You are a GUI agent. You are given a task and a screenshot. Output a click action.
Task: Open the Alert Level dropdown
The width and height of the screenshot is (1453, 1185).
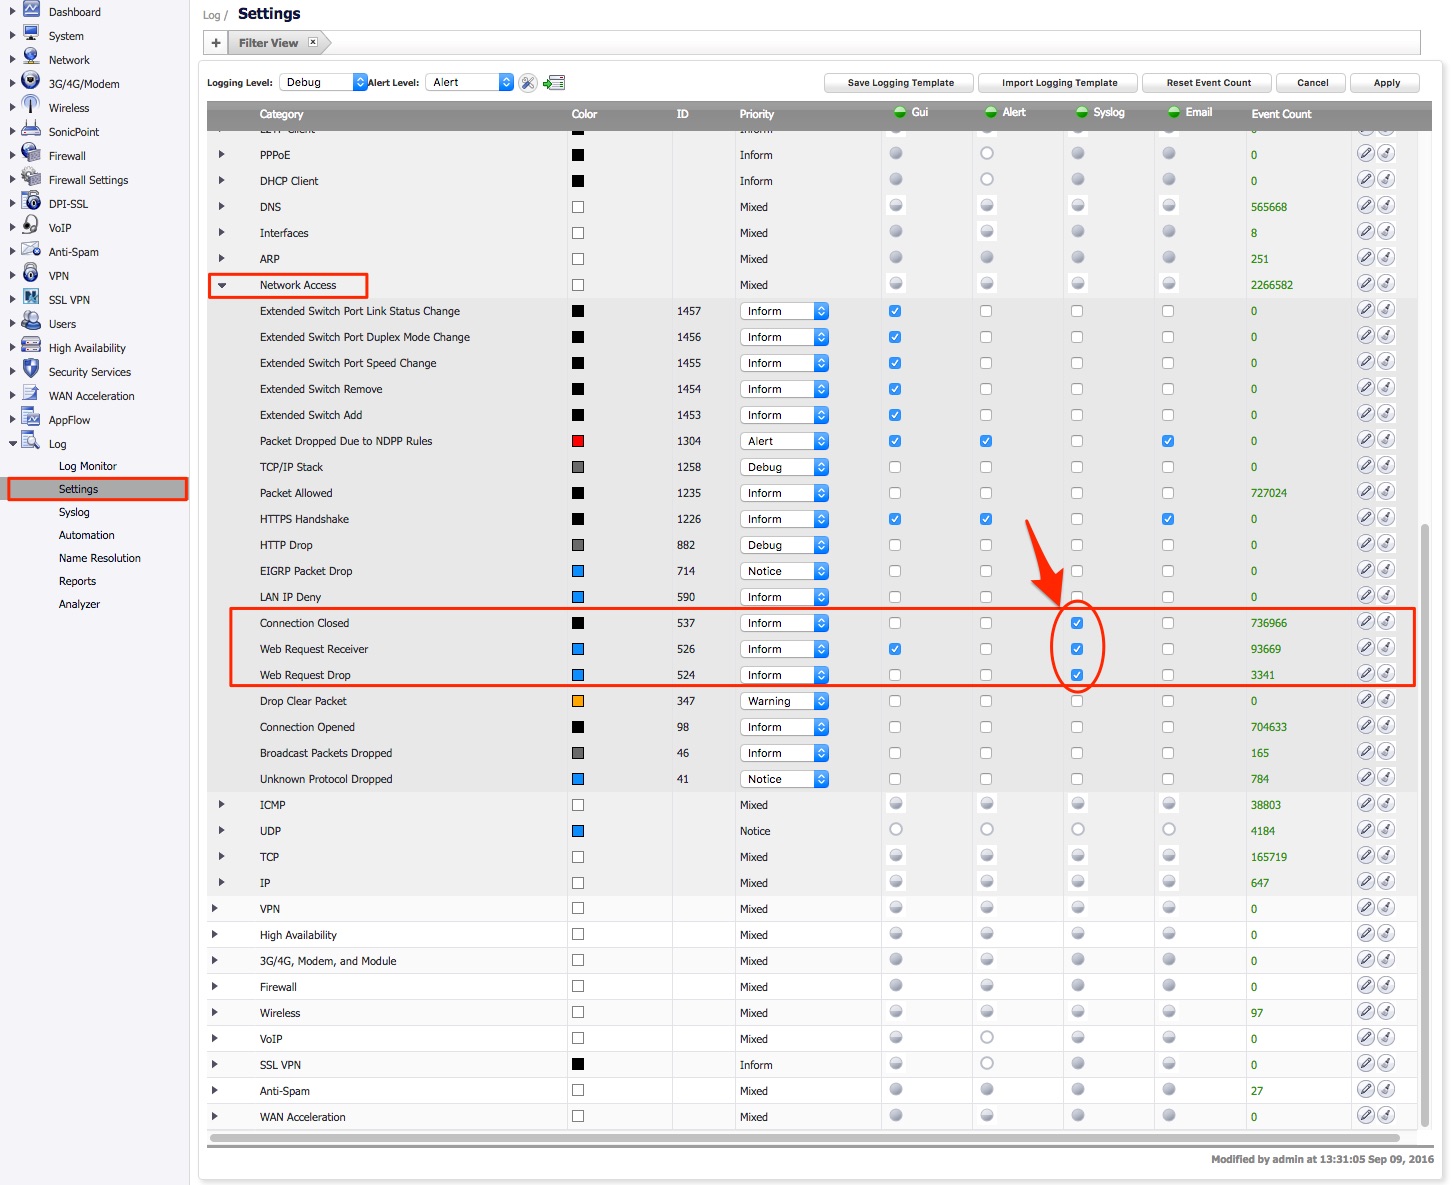pos(469,82)
